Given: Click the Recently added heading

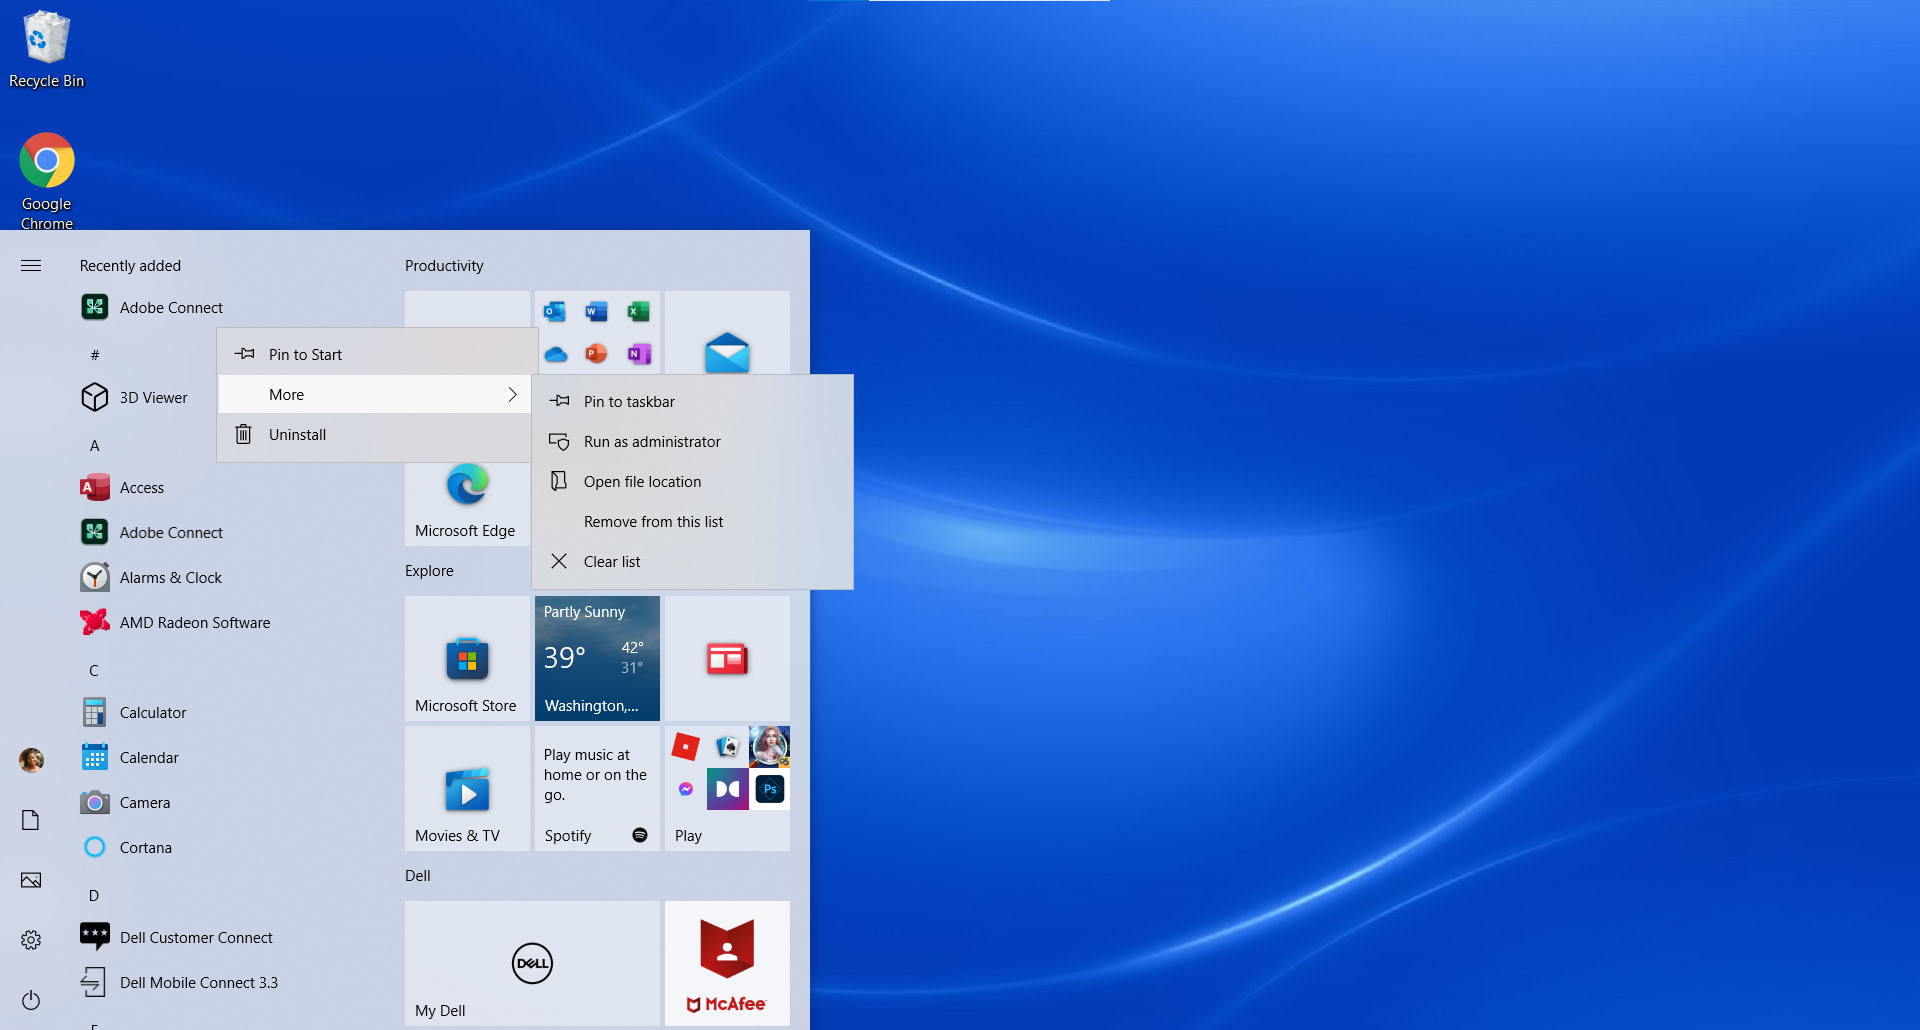Looking at the screenshot, I should pyautogui.click(x=130, y=266).
